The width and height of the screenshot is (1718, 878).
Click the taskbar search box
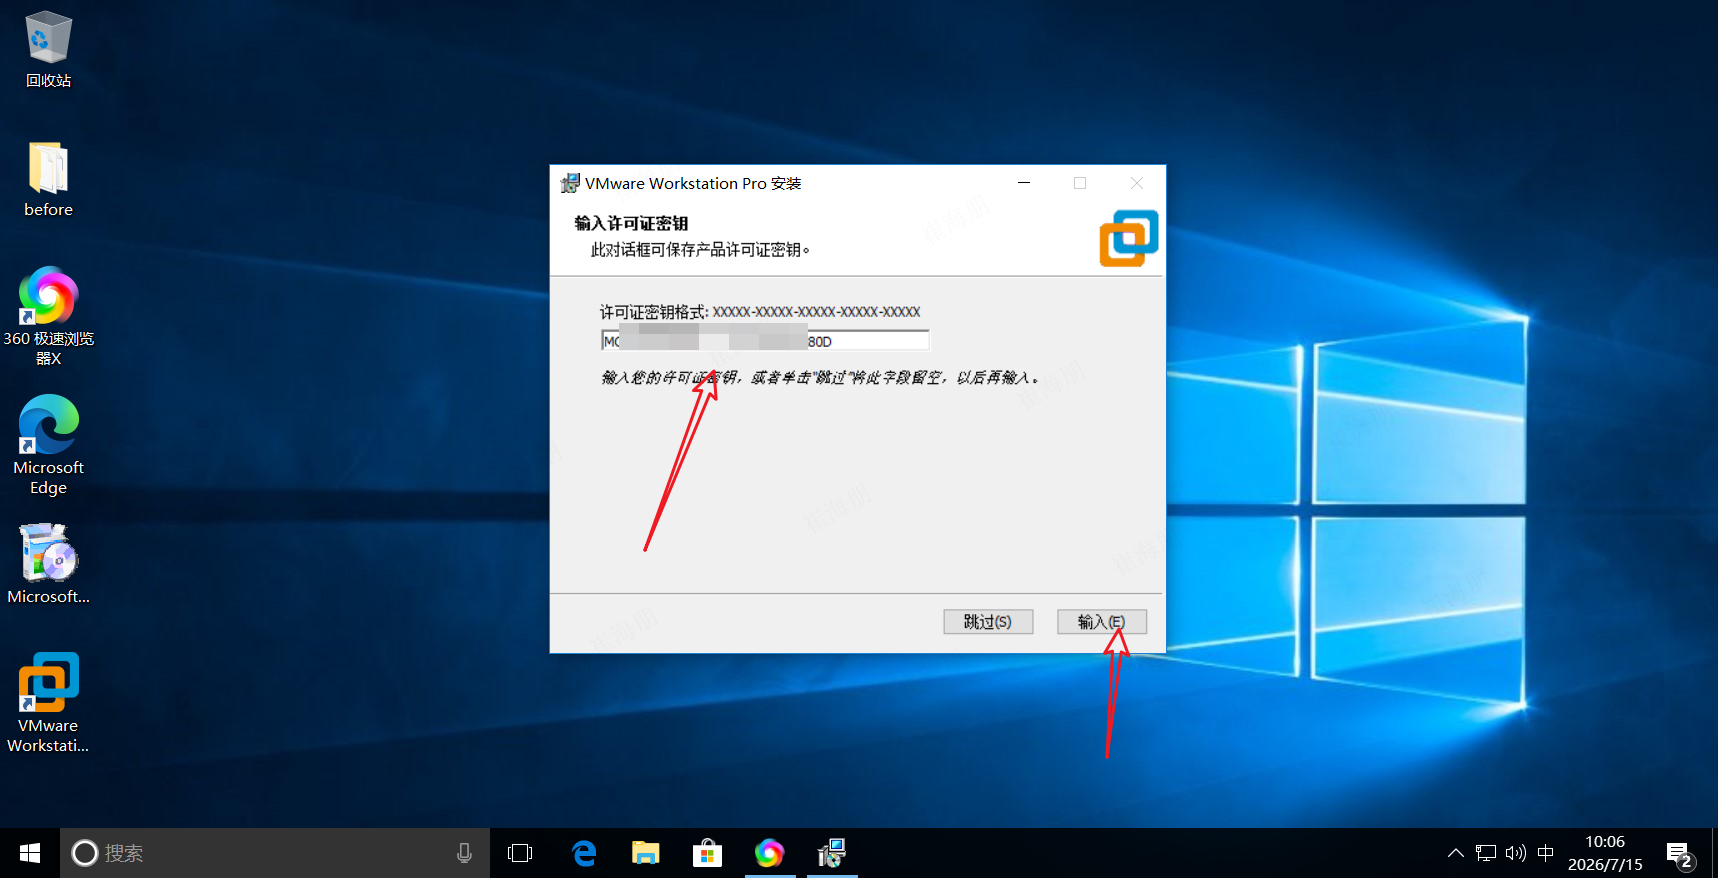coord(275,853)
